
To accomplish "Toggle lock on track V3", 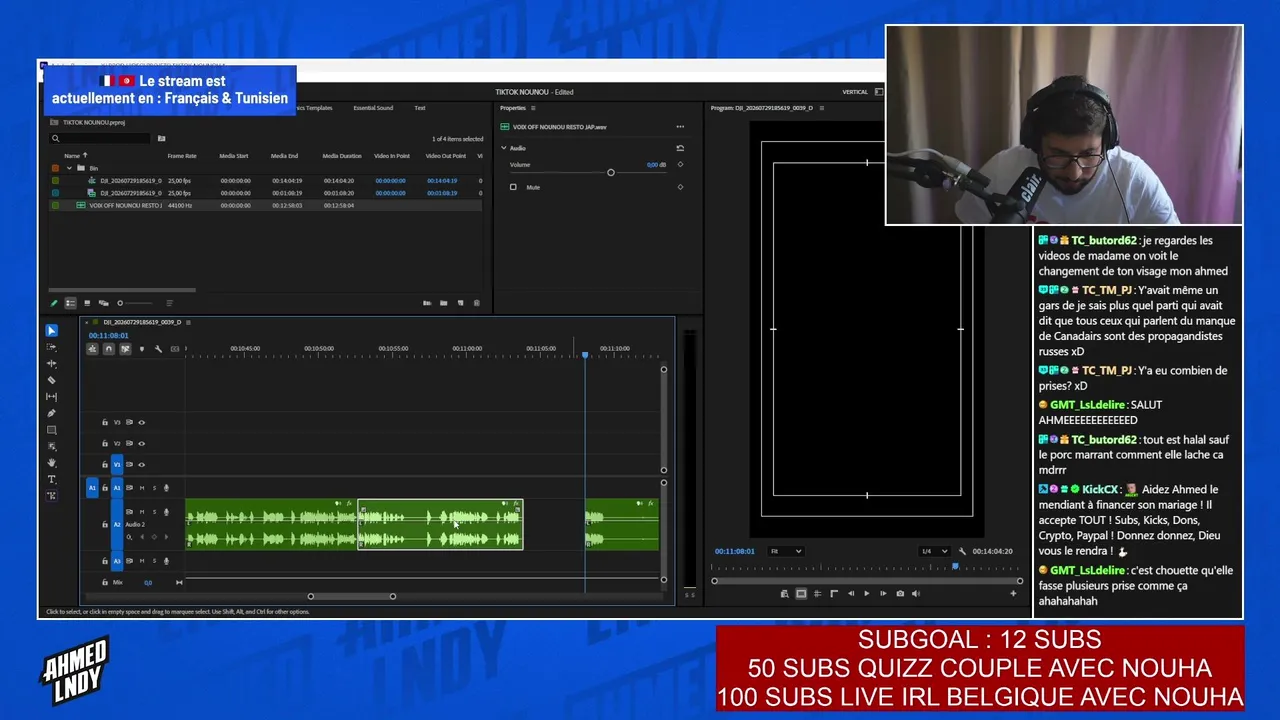I will click(105, 422).
